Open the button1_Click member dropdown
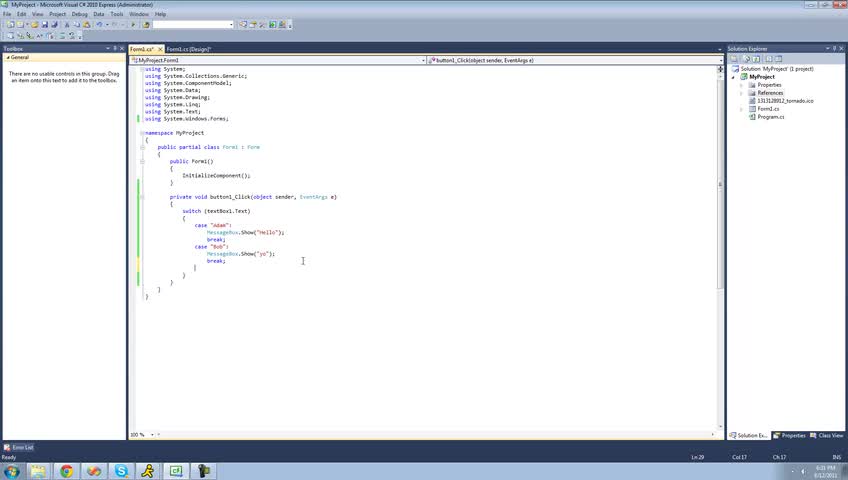This screenshot has width=848, height=480. pyautogui.click(x=720, y=61)
